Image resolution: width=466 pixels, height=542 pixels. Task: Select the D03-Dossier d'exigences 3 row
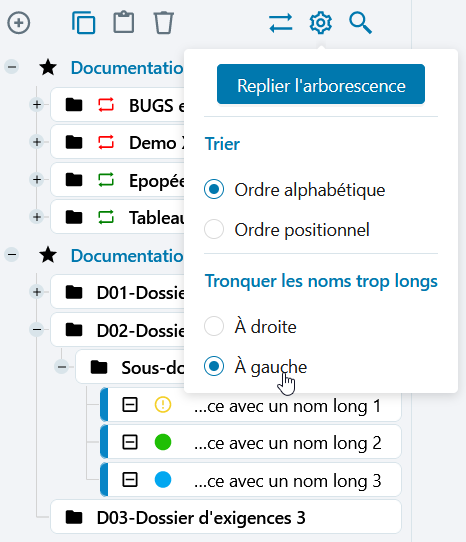coord(226,517)
